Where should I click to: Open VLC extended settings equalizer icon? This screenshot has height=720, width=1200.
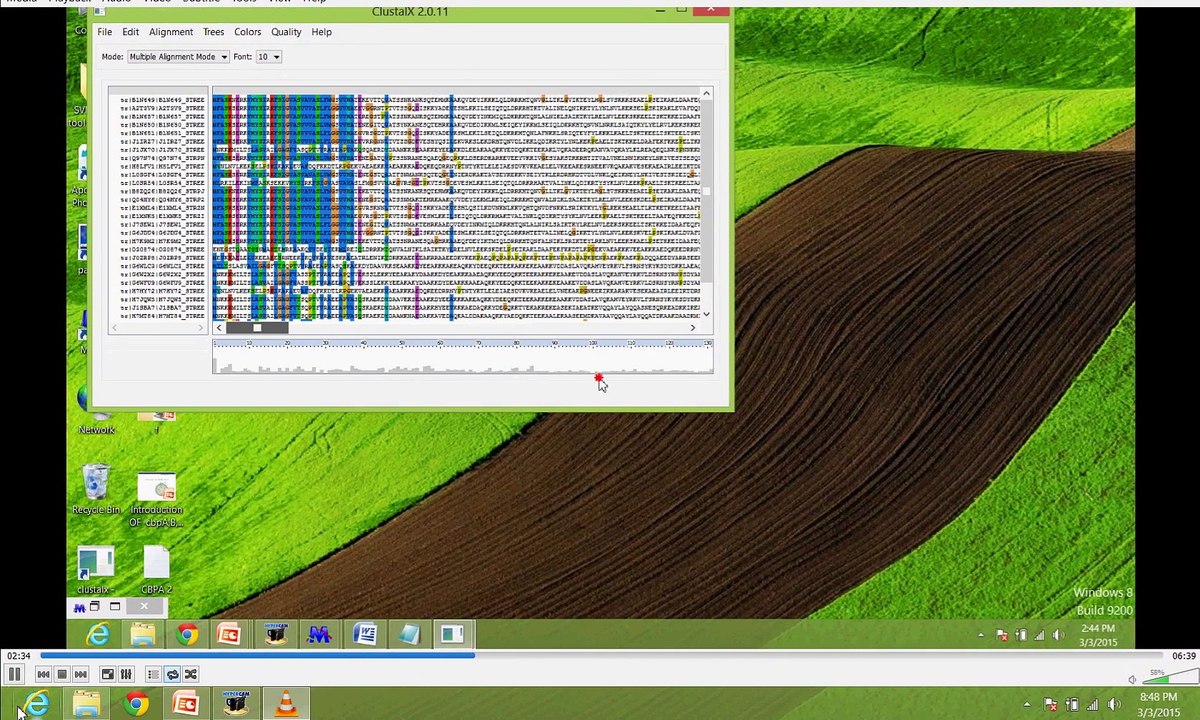point(126,674)
